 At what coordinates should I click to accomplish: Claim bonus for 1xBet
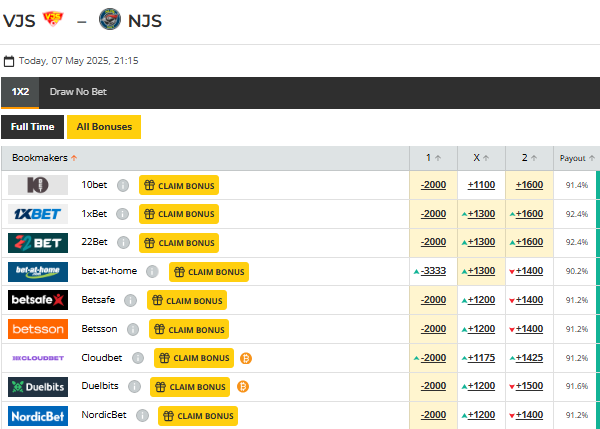(x=179, y=214)
